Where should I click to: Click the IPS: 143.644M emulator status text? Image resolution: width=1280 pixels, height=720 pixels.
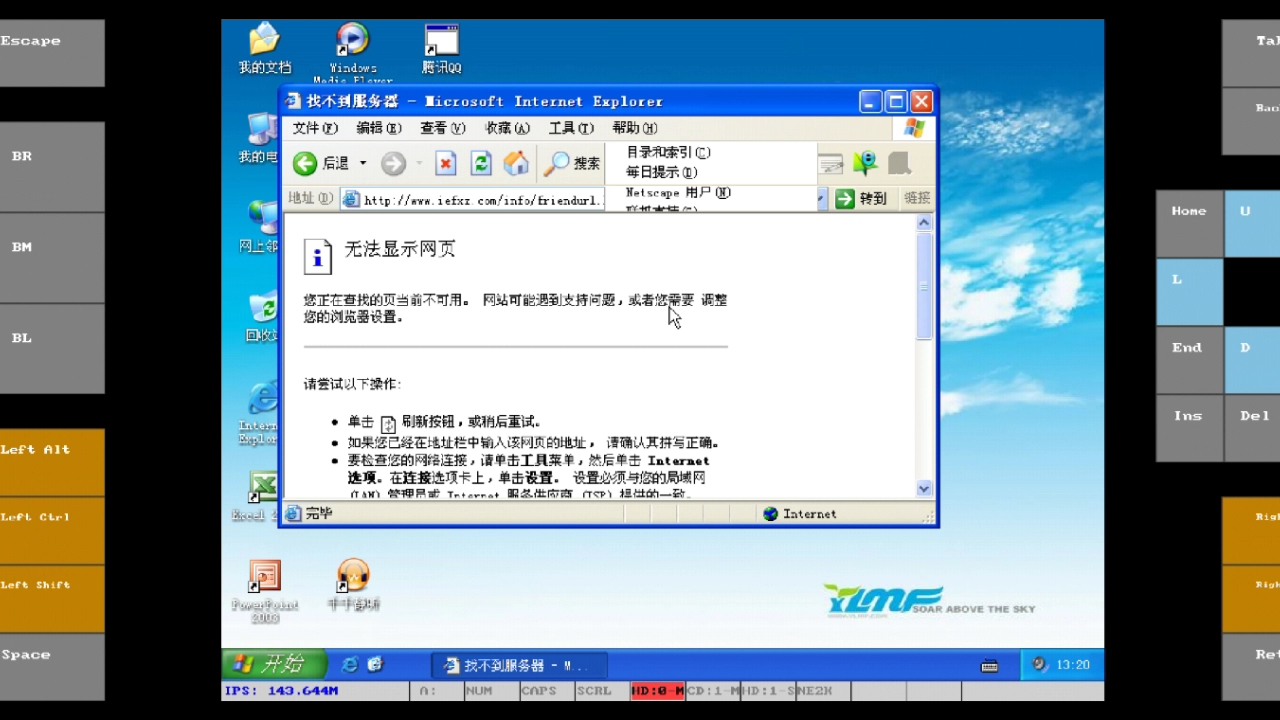click(x=281, y=691)
